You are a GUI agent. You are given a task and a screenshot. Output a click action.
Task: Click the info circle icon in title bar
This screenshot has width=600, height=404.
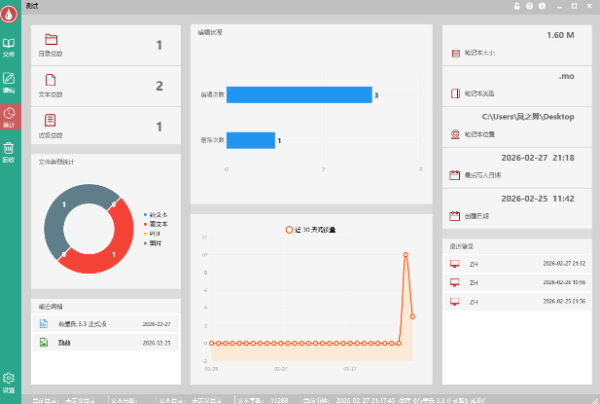tap(542, 6)
